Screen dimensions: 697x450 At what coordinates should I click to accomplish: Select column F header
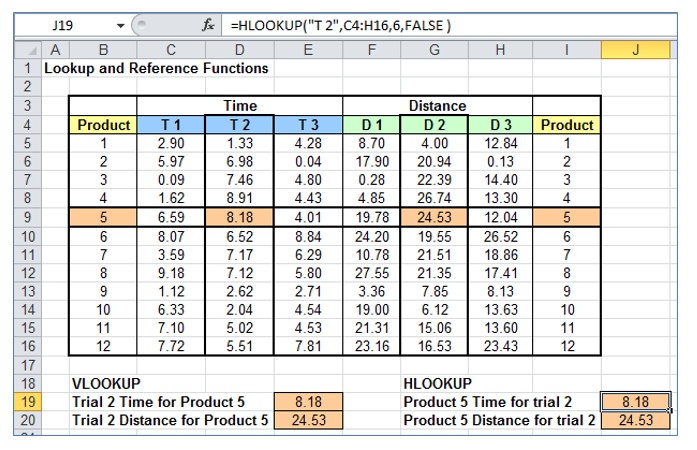372,50
